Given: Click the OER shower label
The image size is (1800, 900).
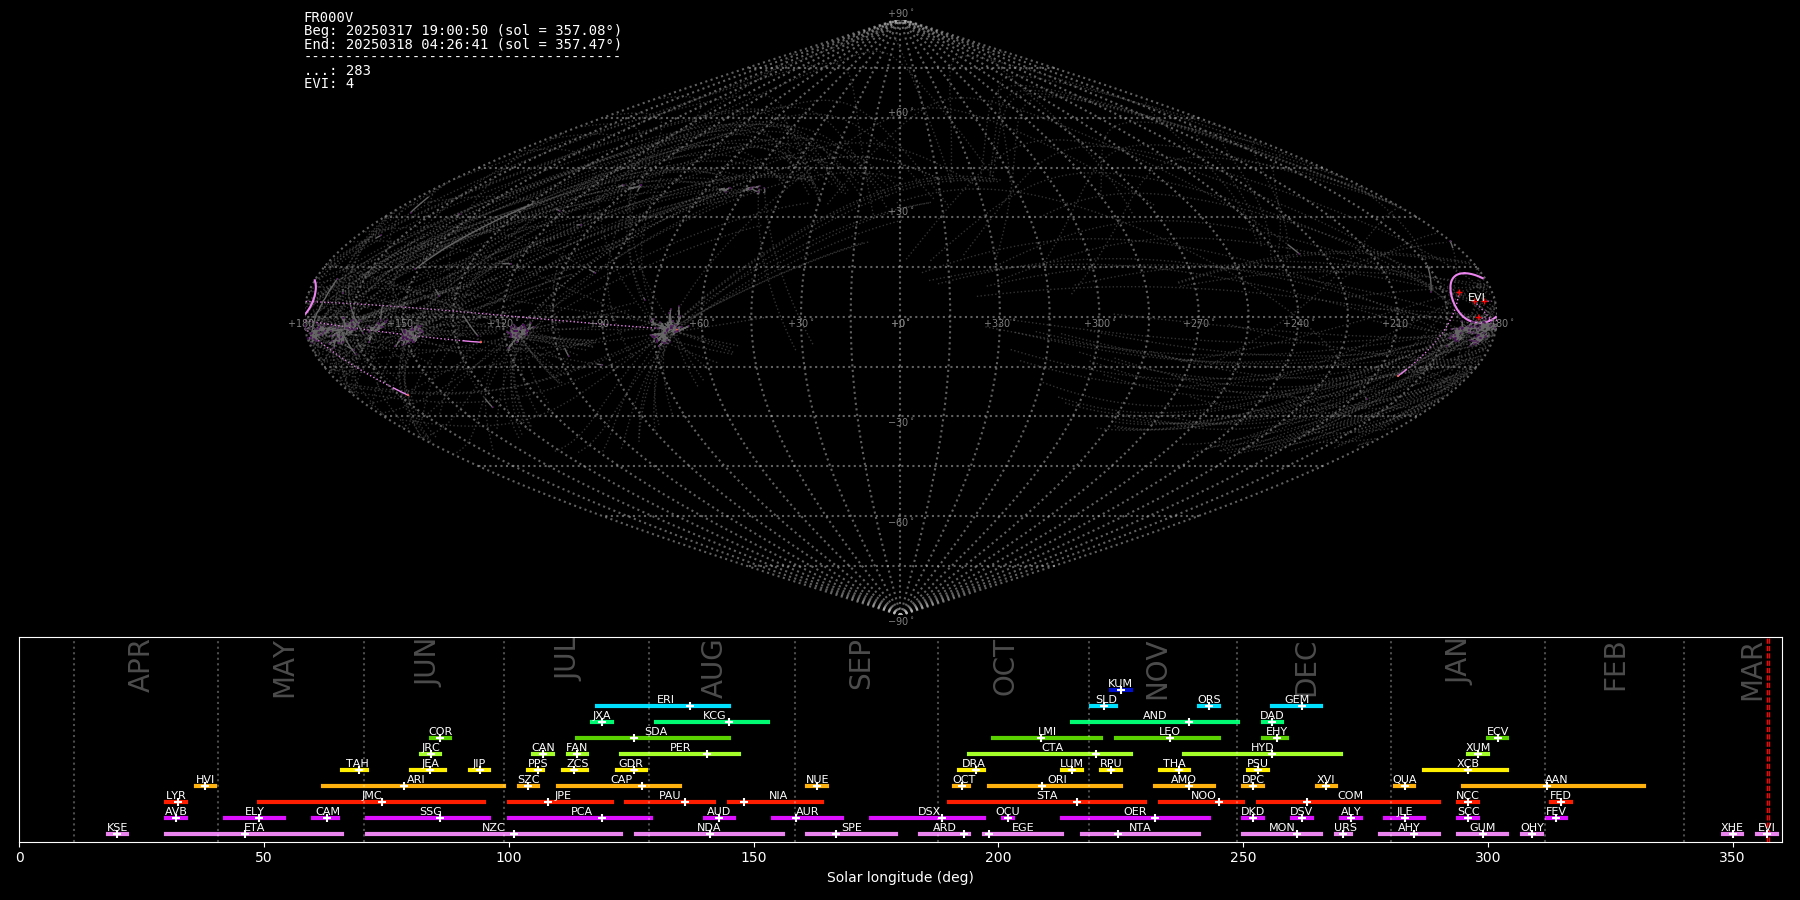Looking at the screenshot, I should [x=1135, y=812].
